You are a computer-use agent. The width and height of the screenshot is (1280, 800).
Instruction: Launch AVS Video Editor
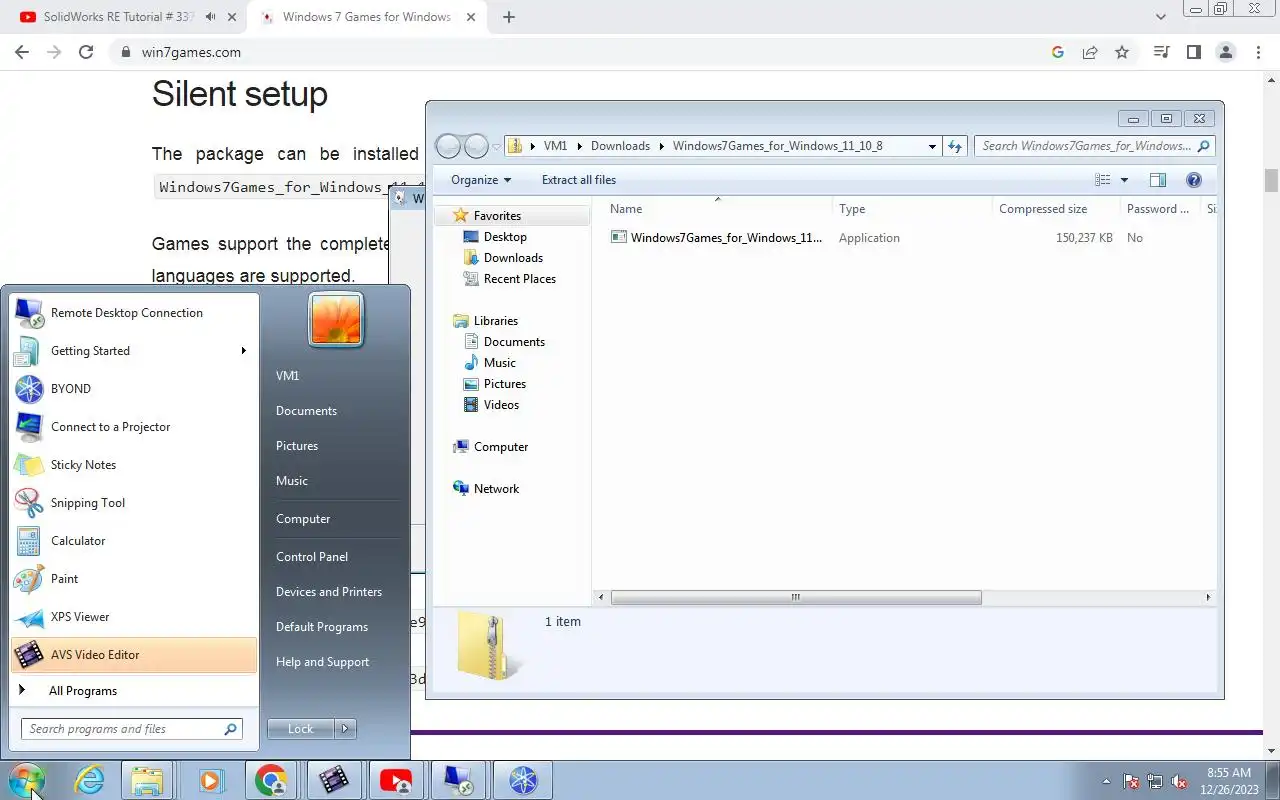pyautogui.click(x=134, y=655)
